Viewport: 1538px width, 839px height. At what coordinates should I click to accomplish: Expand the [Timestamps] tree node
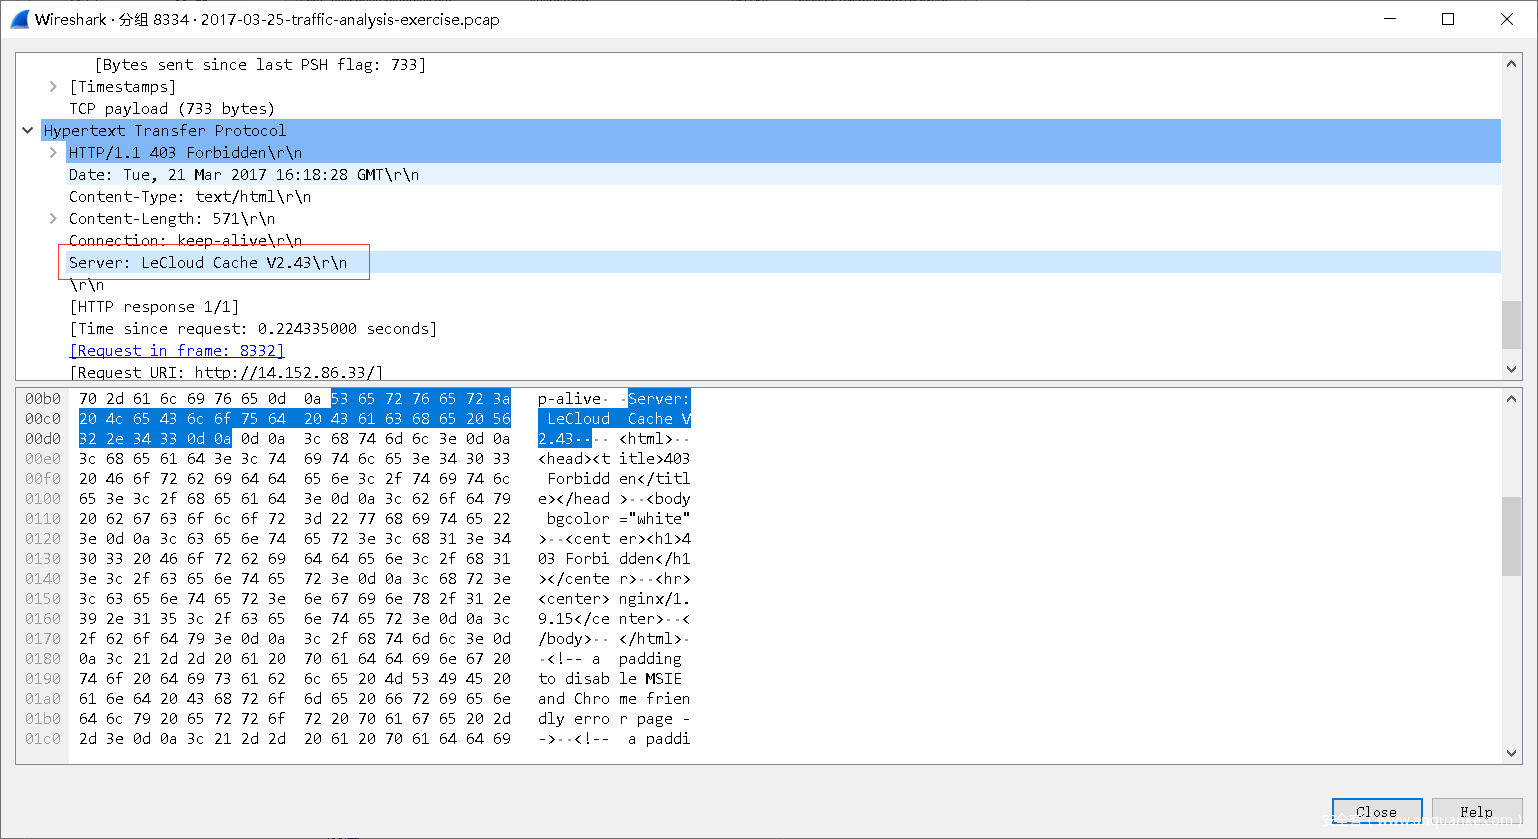pos(53,87)
